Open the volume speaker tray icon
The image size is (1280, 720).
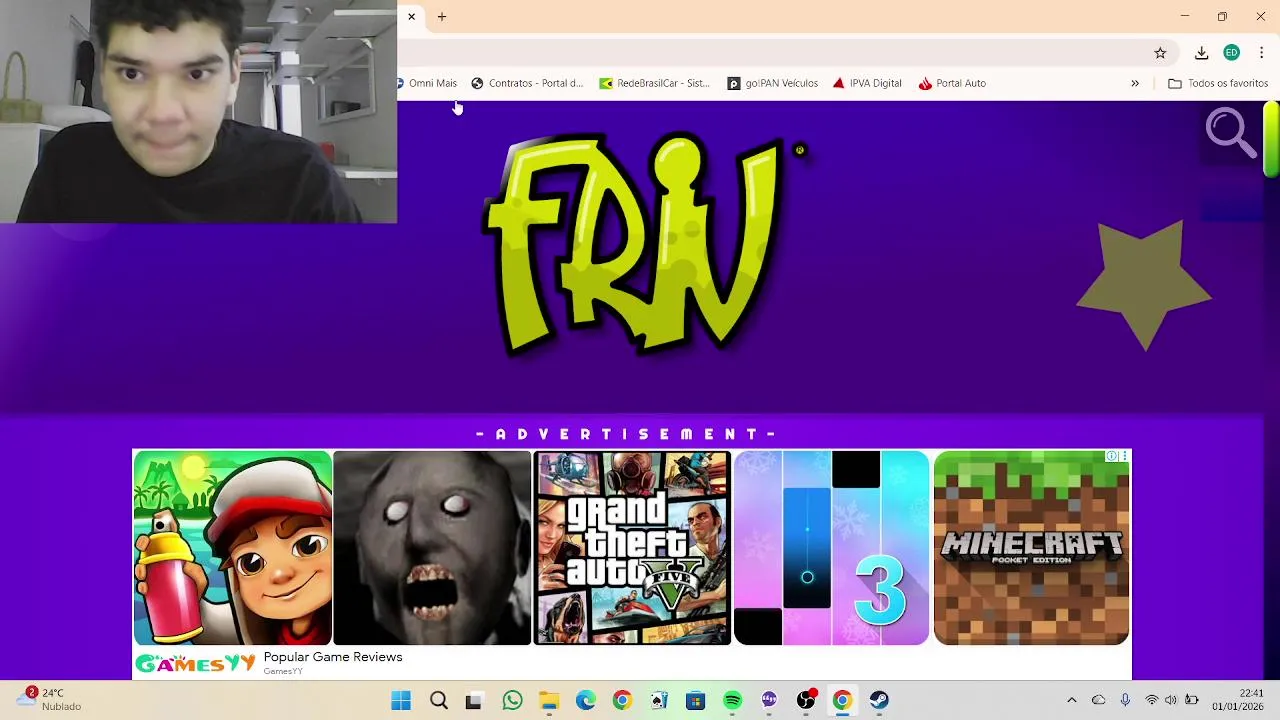1171,700
